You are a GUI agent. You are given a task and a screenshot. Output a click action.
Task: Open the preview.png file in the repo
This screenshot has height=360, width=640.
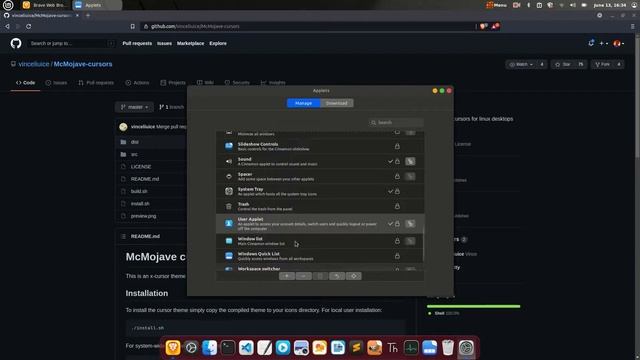(x=143, y=216)
